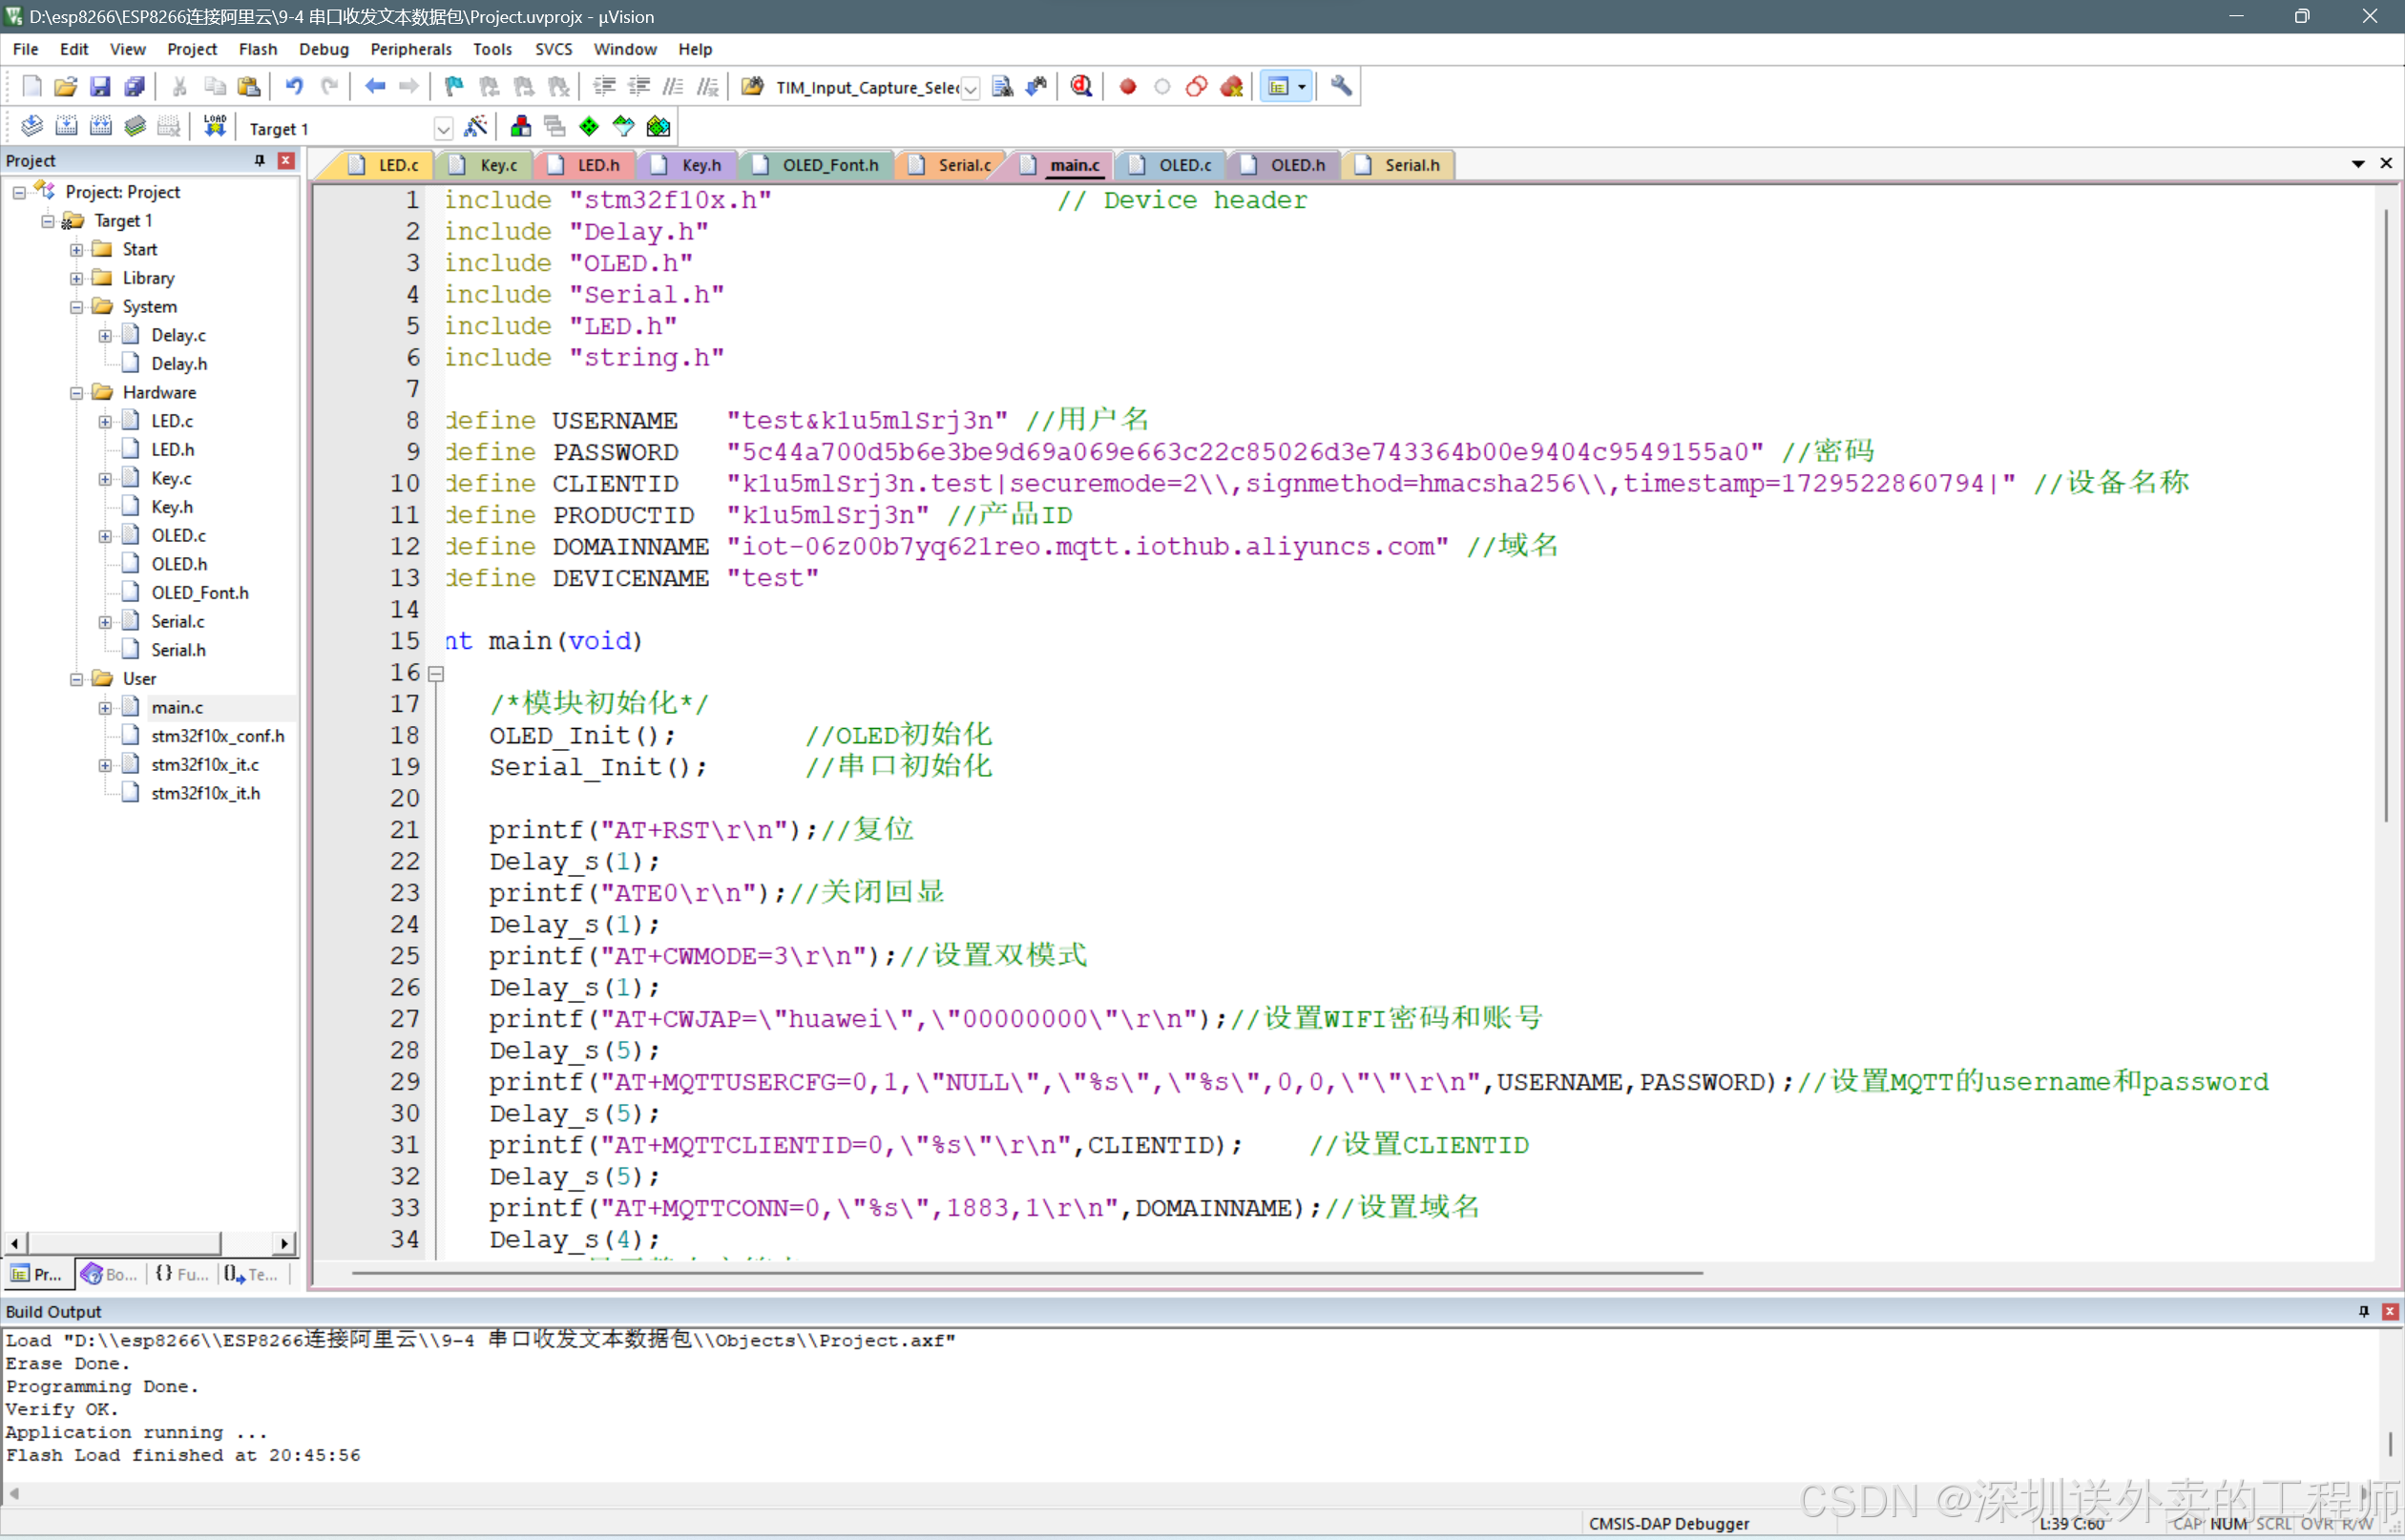Click the editor vertical scrollbar
The height and width of the screenshot is (1540, 2405).
2388,515
